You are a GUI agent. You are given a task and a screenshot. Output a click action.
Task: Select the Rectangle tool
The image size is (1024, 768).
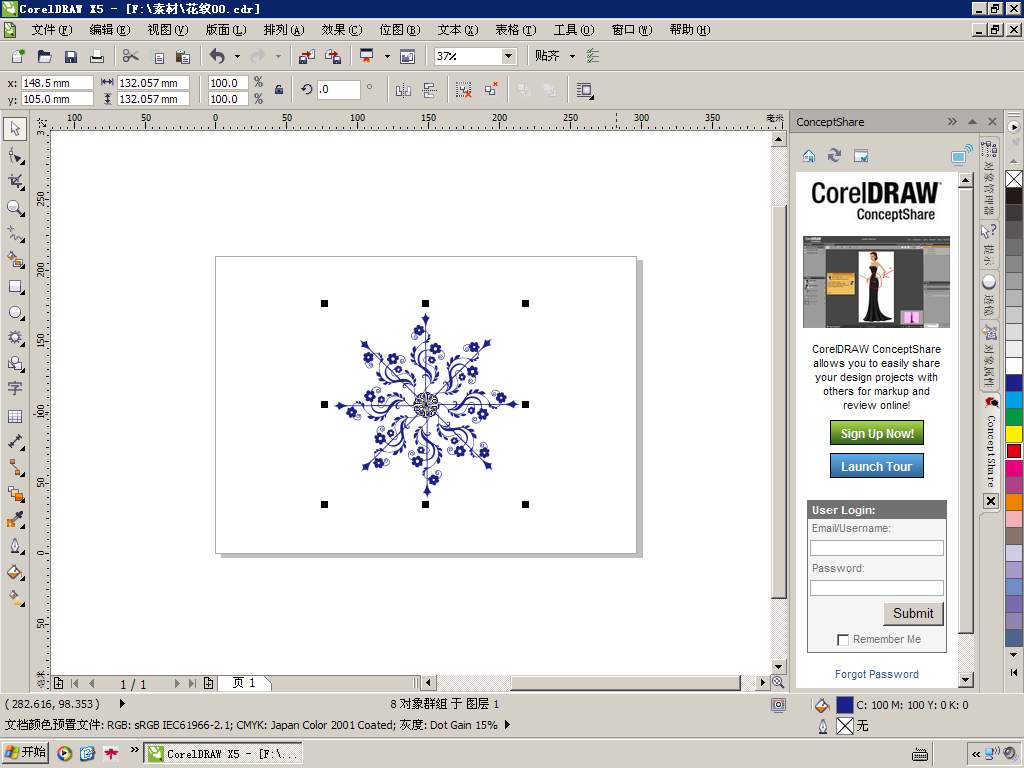(x=15, y=287)
